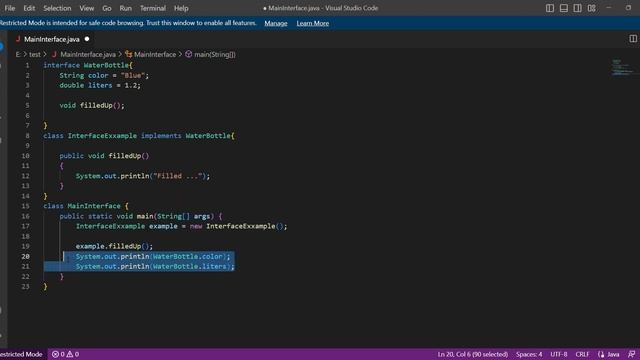640x360 pixels.
Task: Open the Go menu
Action: 107,8
